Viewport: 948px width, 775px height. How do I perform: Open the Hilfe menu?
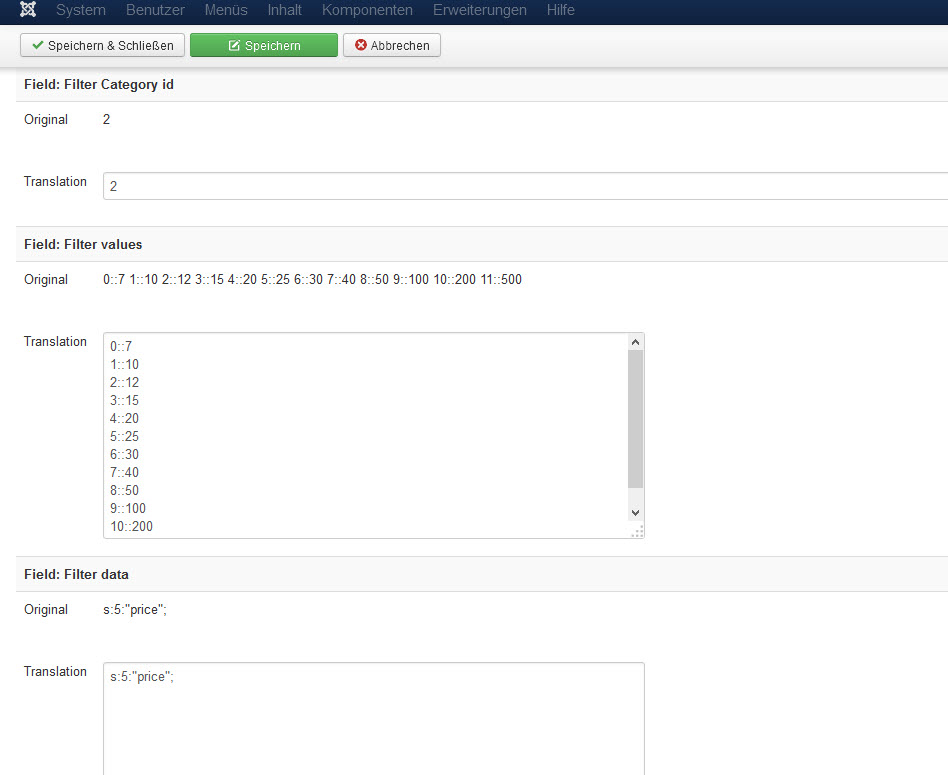(560, 10)
